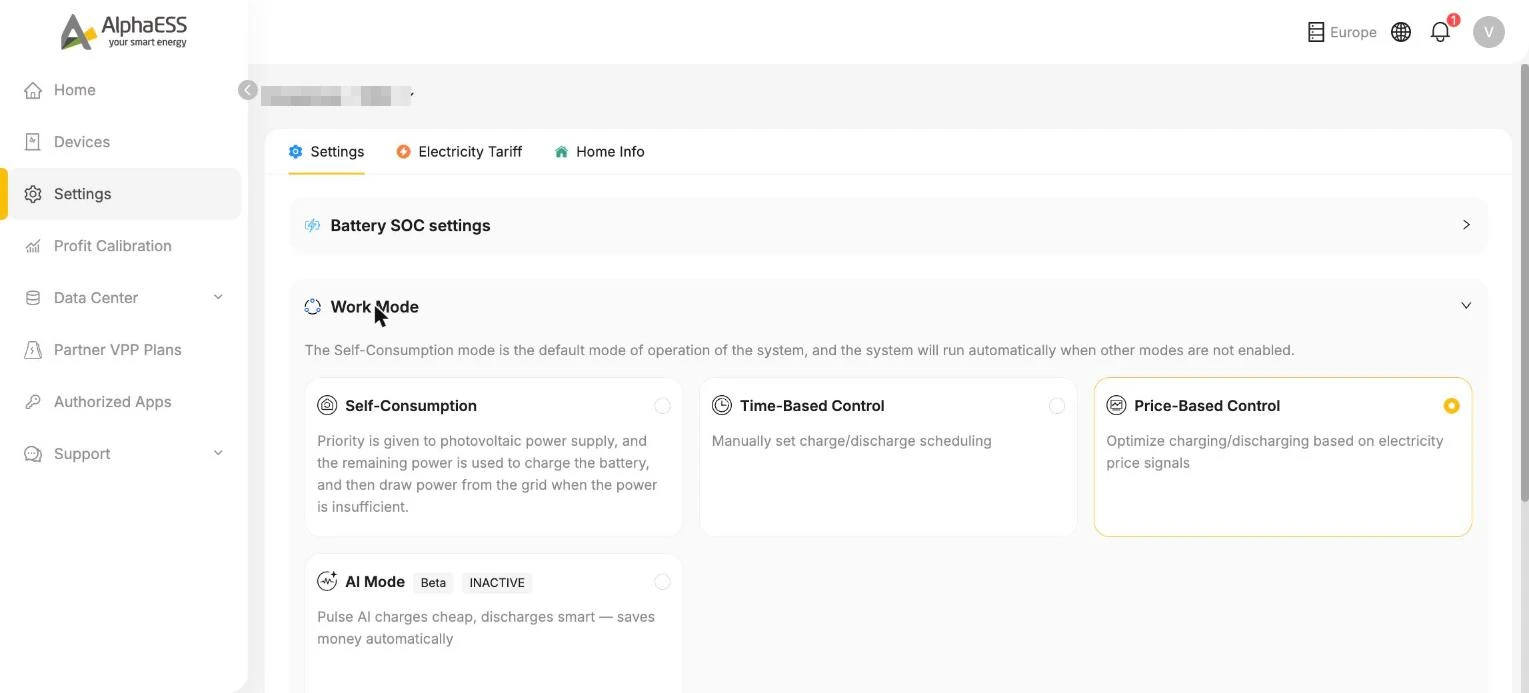The image size is (1529, 693).
Task: Click the Data Center database icon
Action: (x=33, y=298)
